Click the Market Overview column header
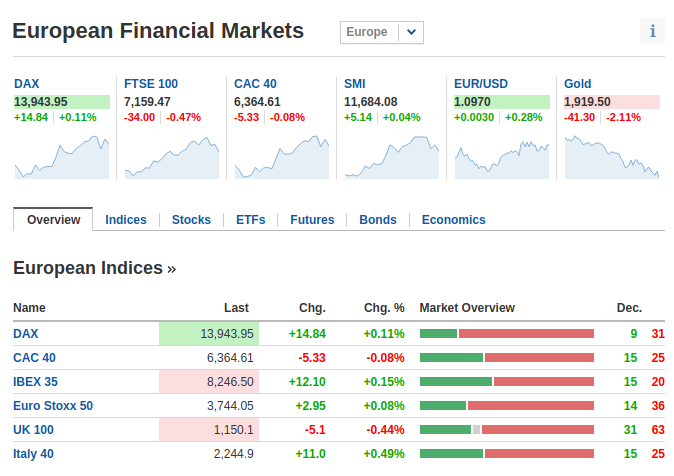This screenshot has width=674, height=476. pos(467,308)
